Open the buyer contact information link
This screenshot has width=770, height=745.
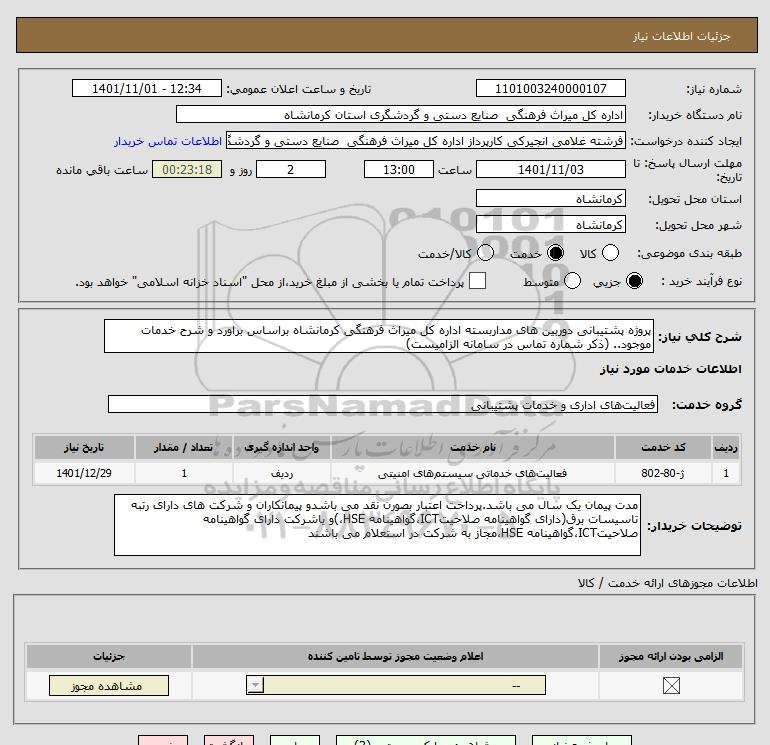tap(168, 141)
